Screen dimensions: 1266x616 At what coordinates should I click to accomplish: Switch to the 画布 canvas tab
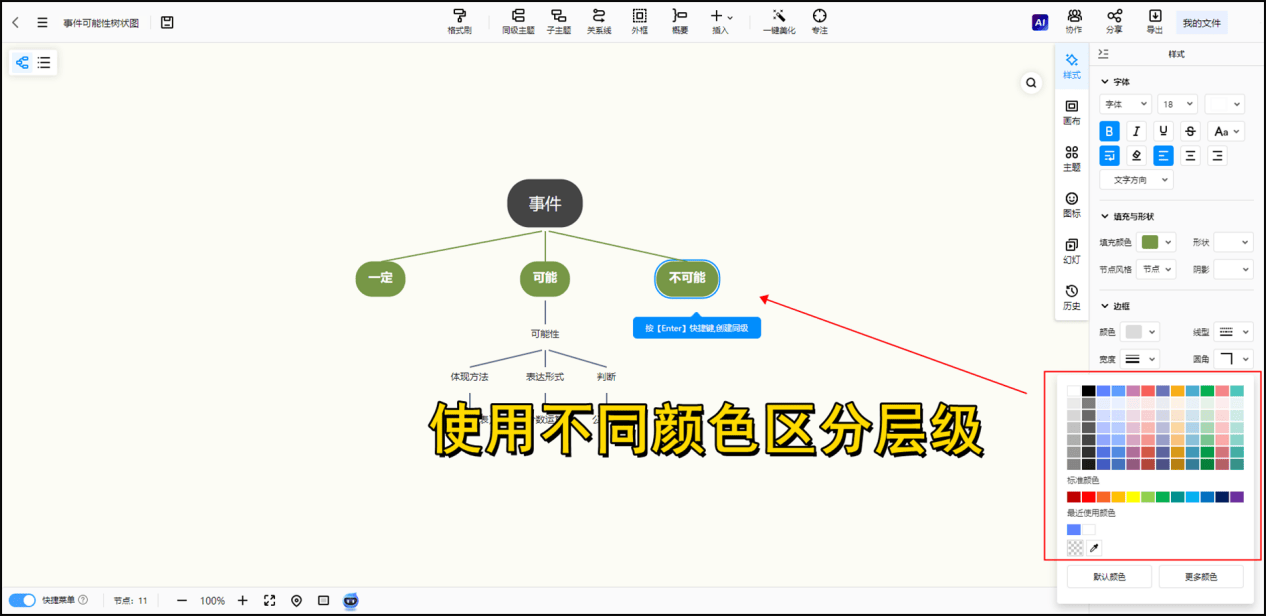pos(1071,112)
